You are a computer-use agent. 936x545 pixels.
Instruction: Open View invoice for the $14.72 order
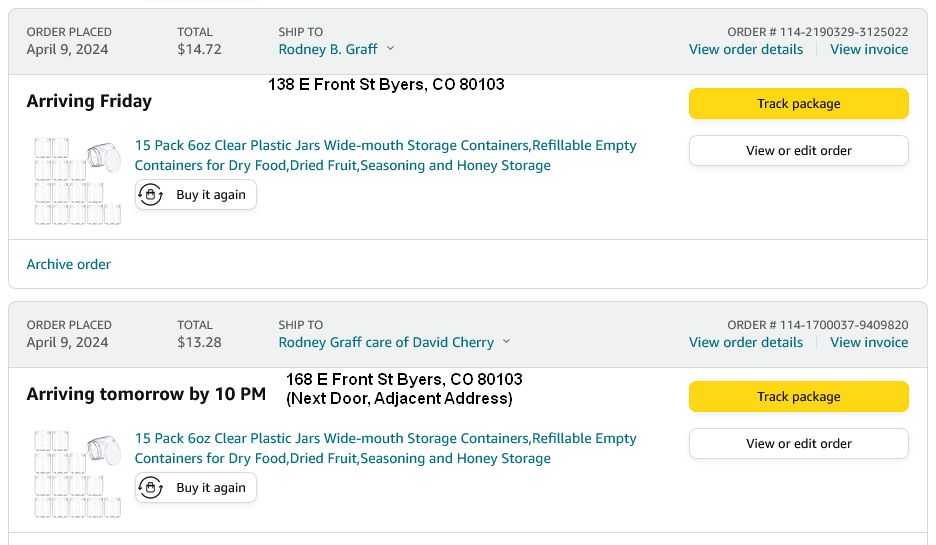point(868,49)
